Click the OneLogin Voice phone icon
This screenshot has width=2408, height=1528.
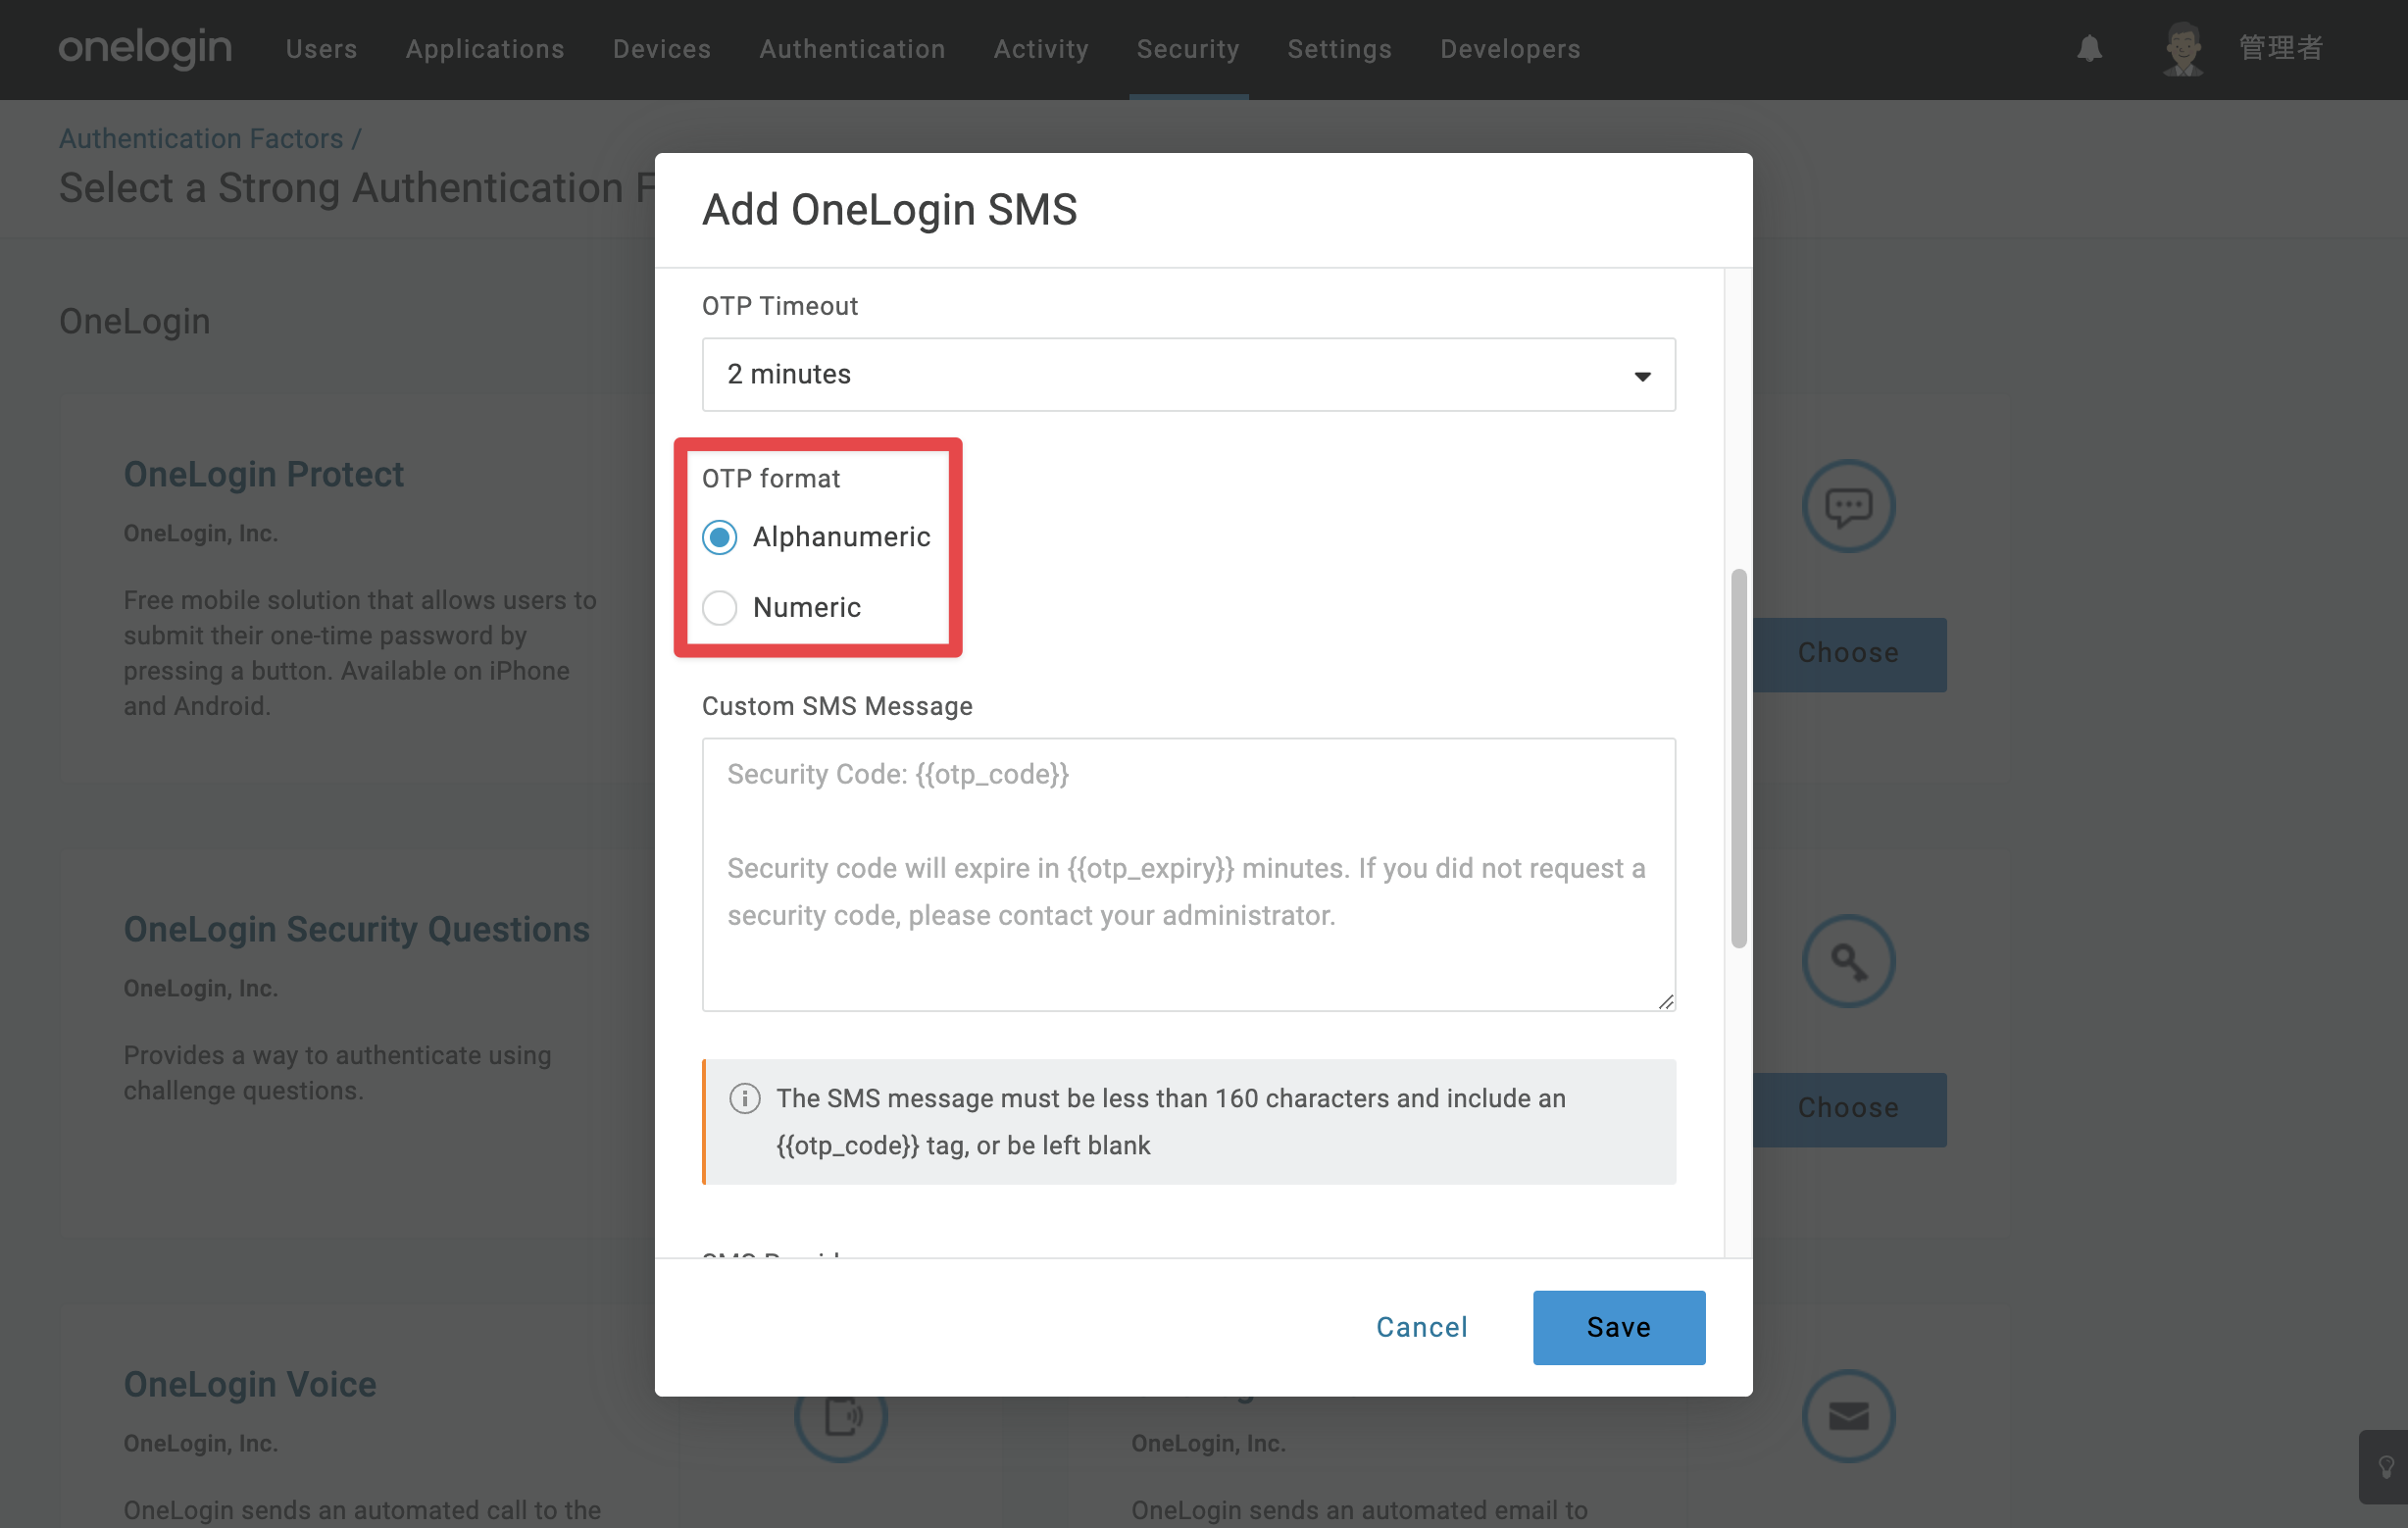841,1416
